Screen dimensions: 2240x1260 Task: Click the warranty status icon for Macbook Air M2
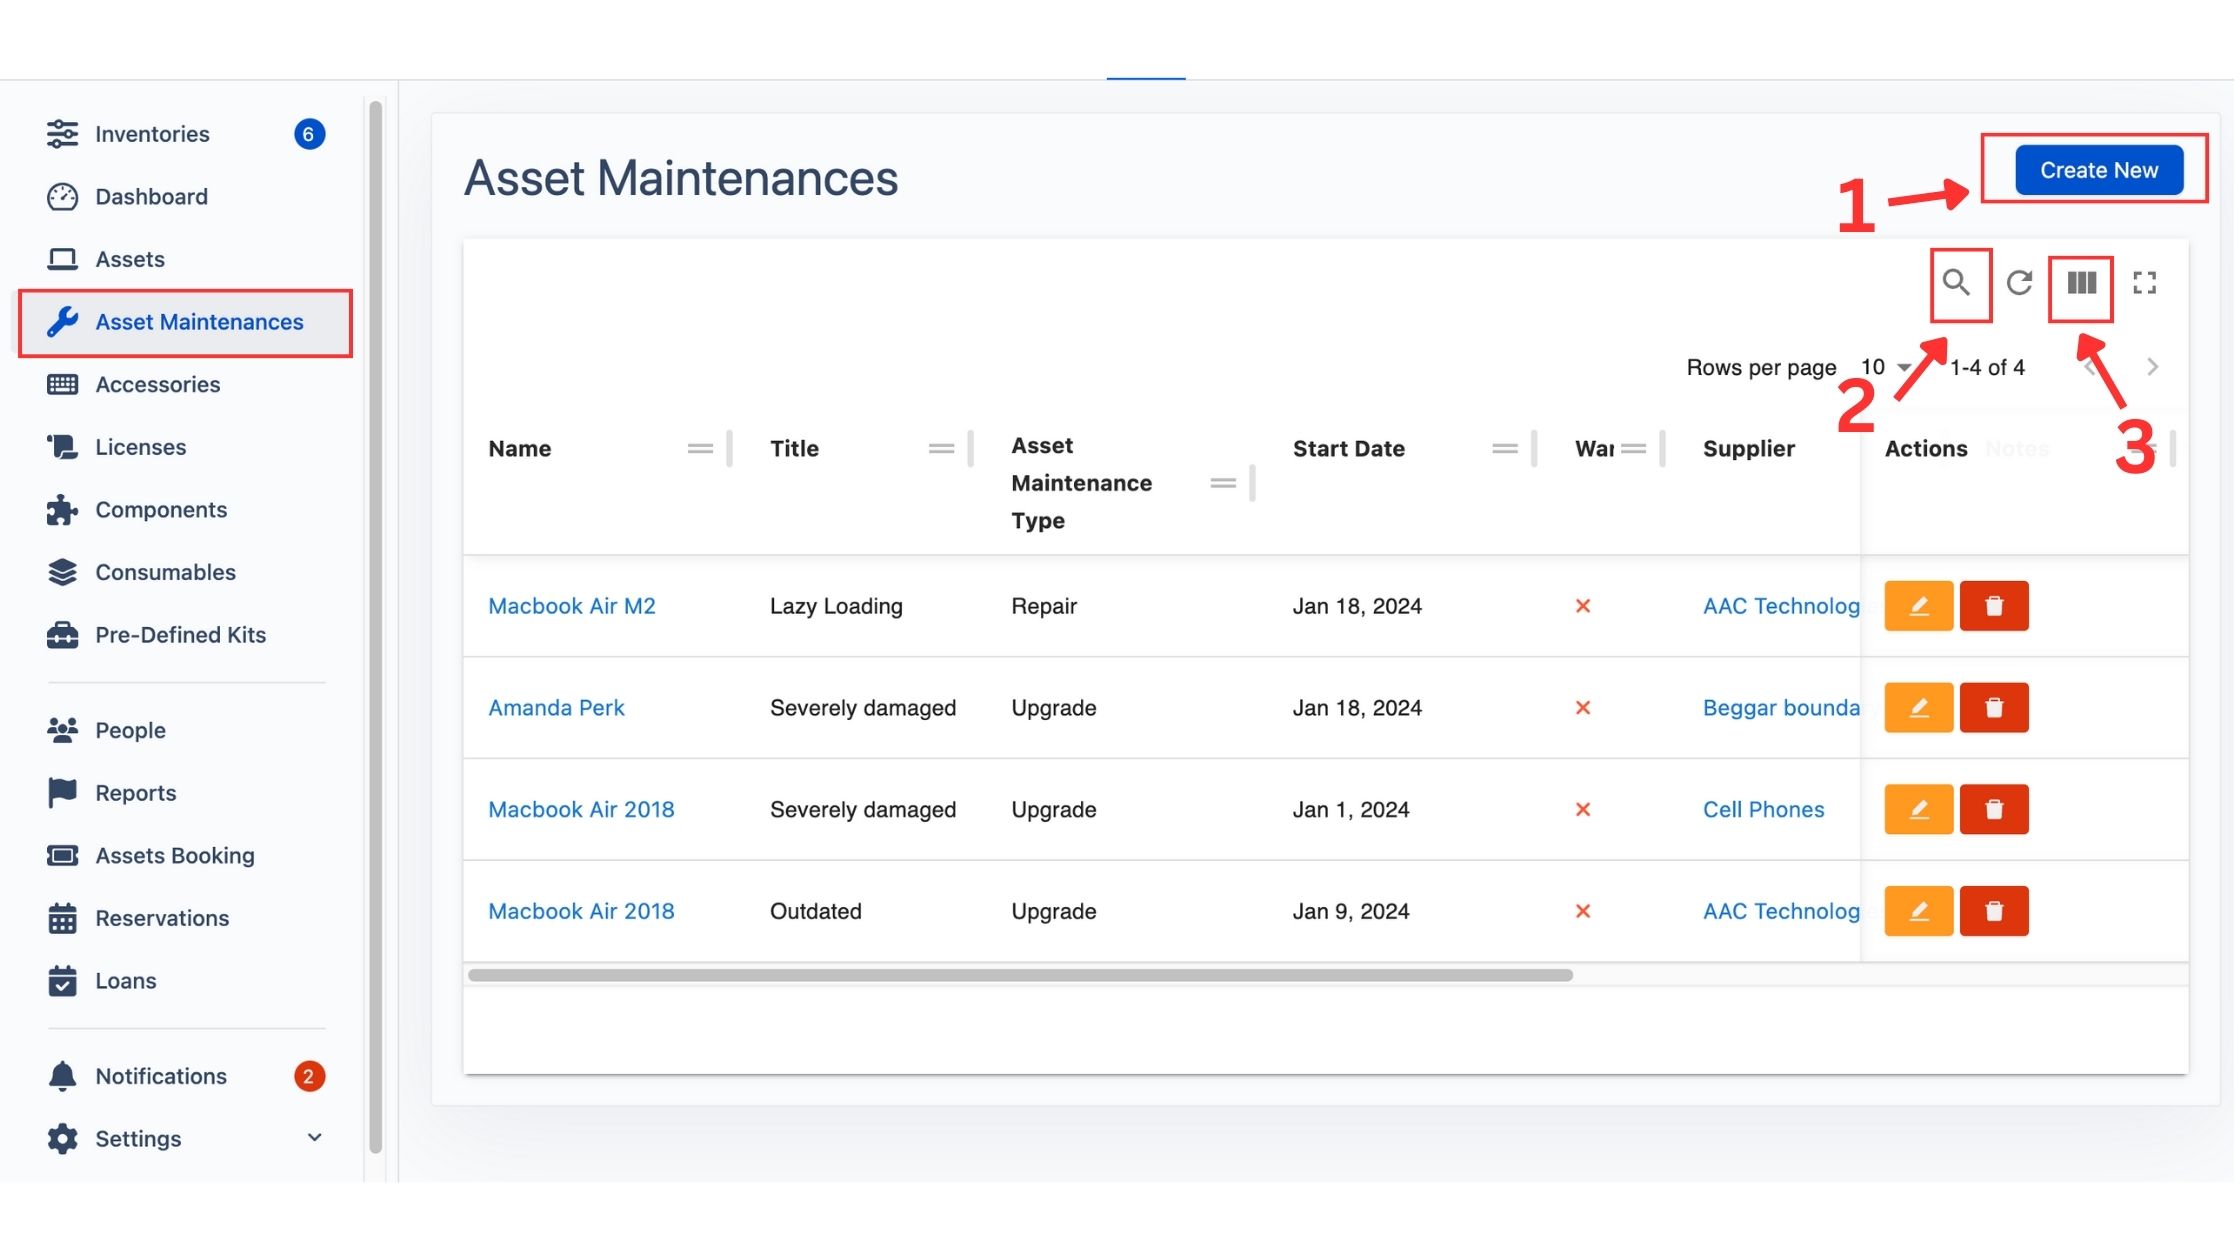click(1583, 605)
